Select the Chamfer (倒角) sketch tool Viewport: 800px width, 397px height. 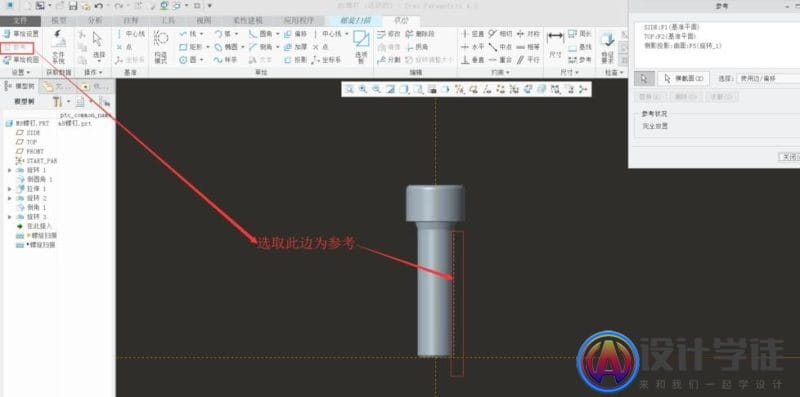[x=261, y=47]
